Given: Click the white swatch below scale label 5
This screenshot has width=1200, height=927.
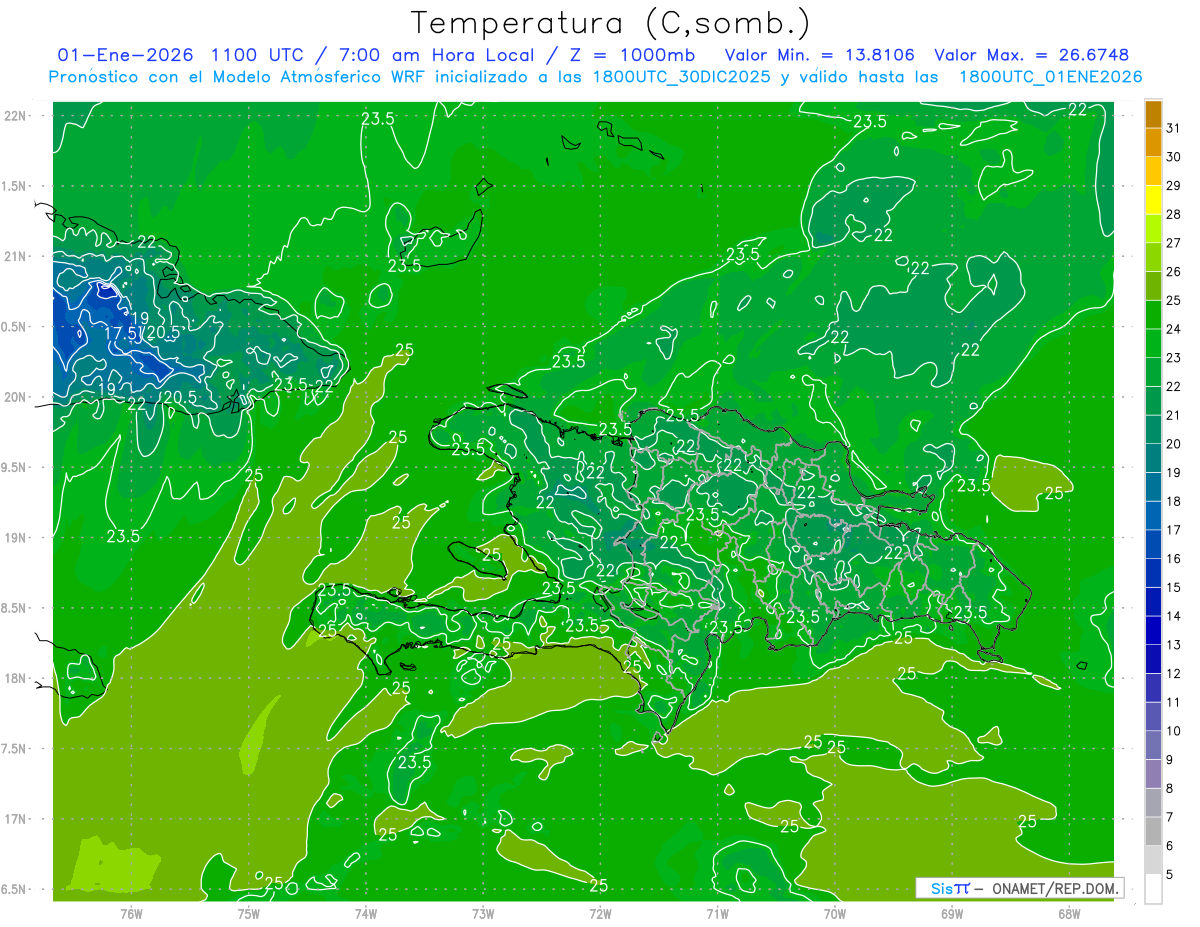Looking at the screenshot, I should coord(1153,889).
